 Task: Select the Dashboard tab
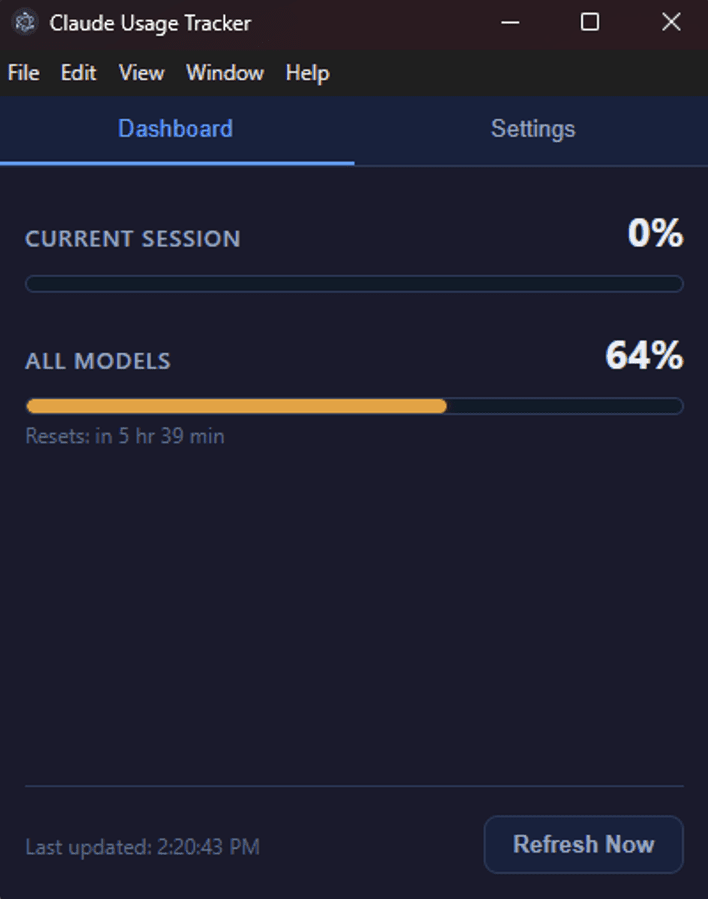coord(175,128)
